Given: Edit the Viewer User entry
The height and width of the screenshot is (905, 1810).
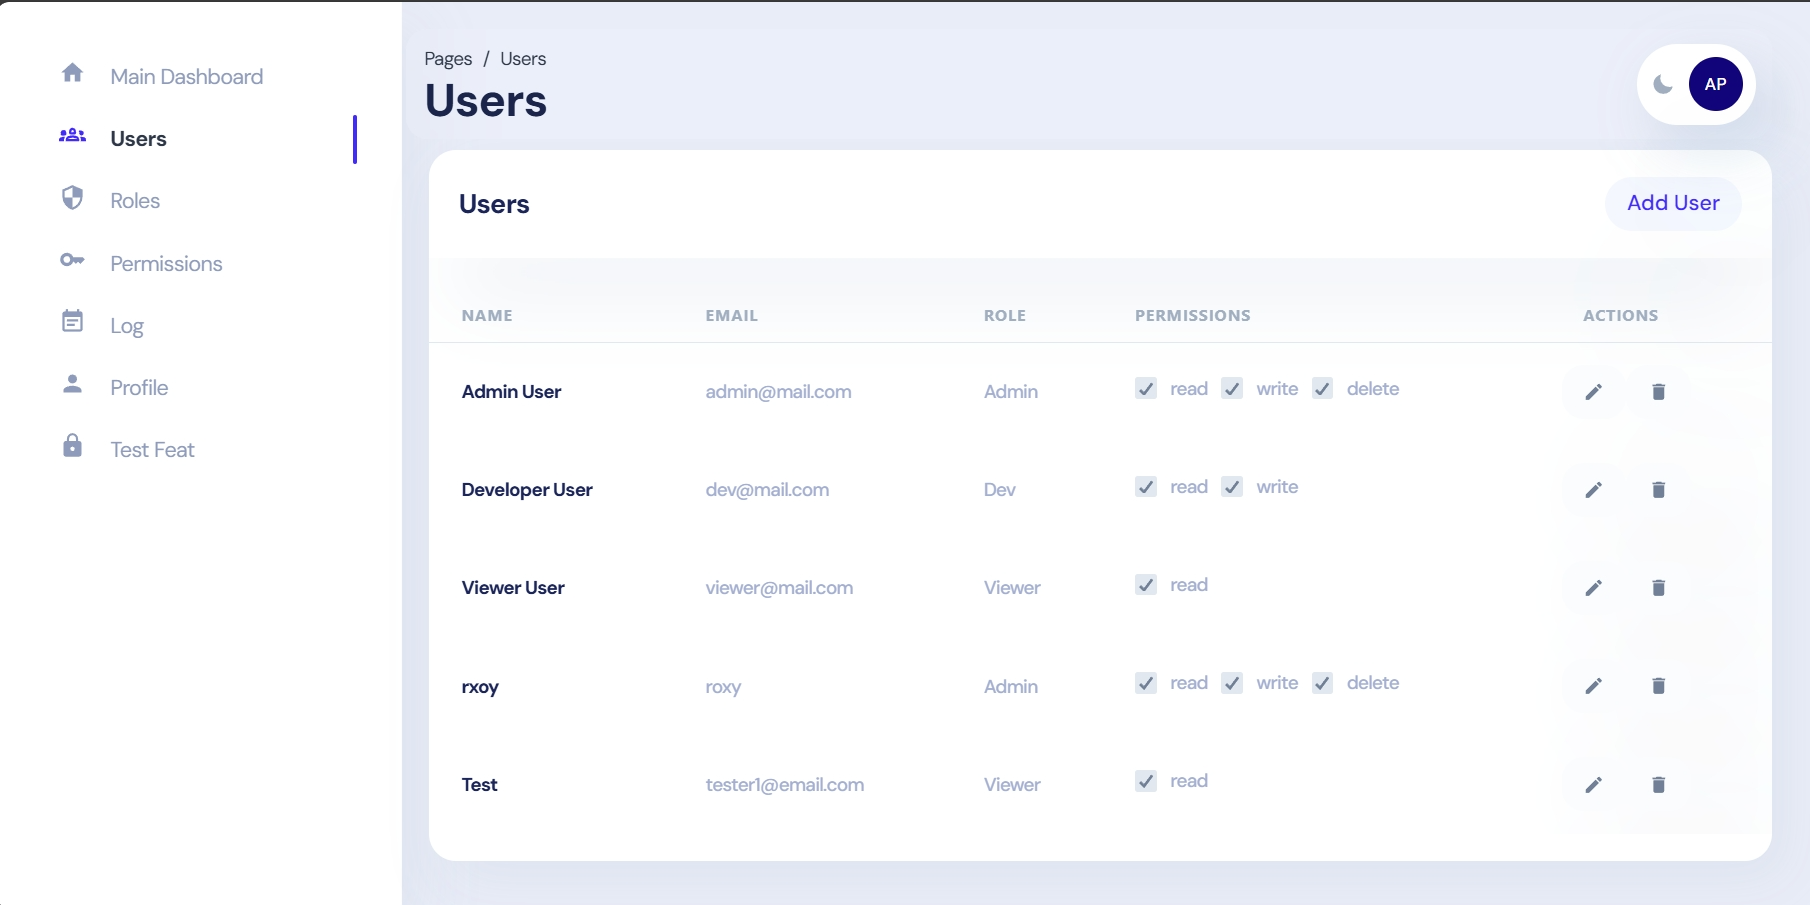Looking at the screenshot, I should (1593, 588).
